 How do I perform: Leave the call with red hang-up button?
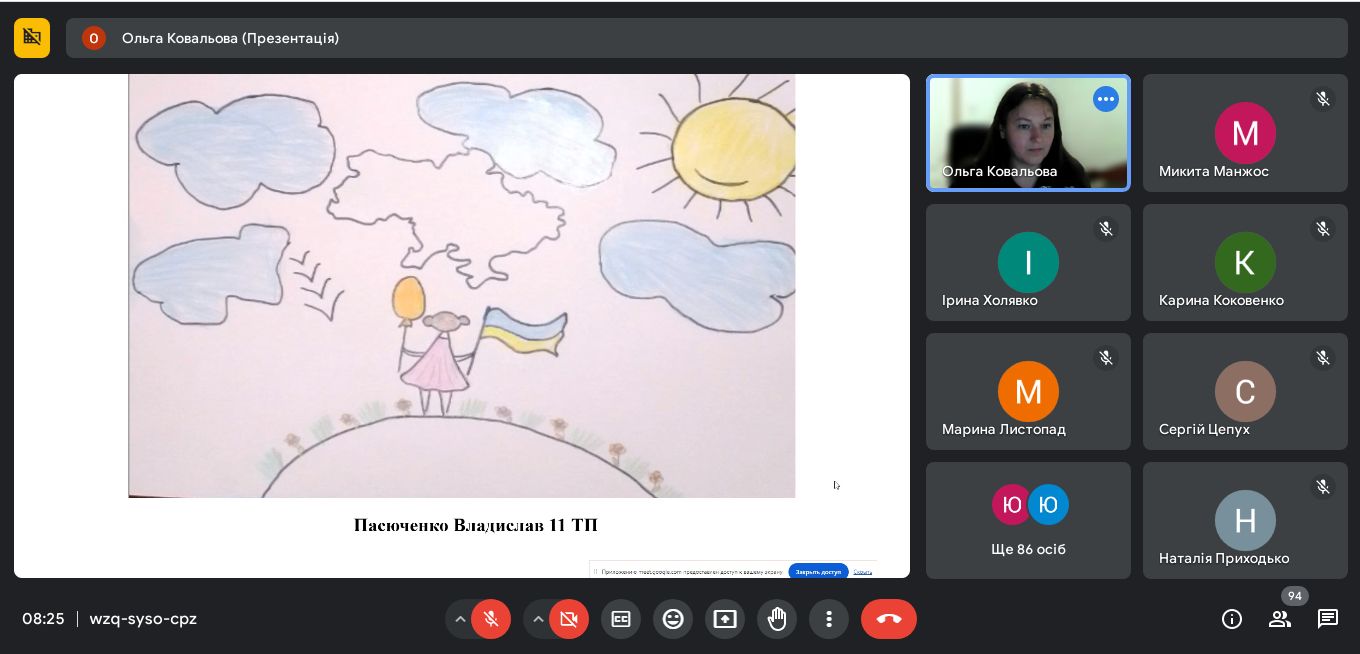[888, 619]
